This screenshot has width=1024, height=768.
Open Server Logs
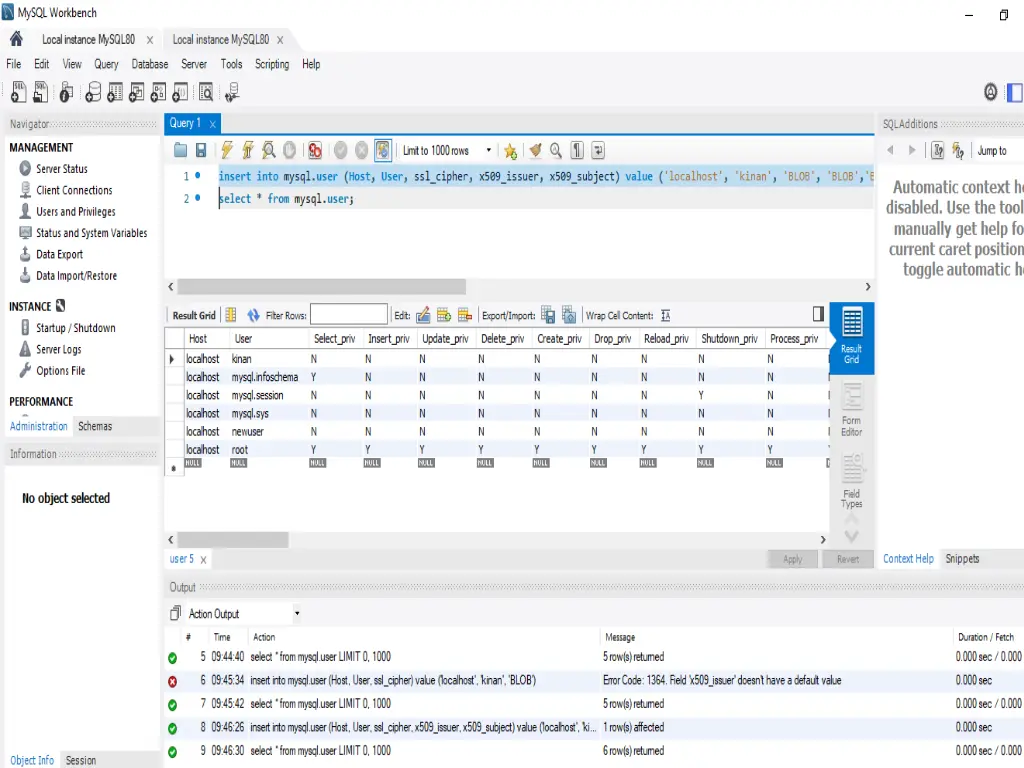pos(59,349)
